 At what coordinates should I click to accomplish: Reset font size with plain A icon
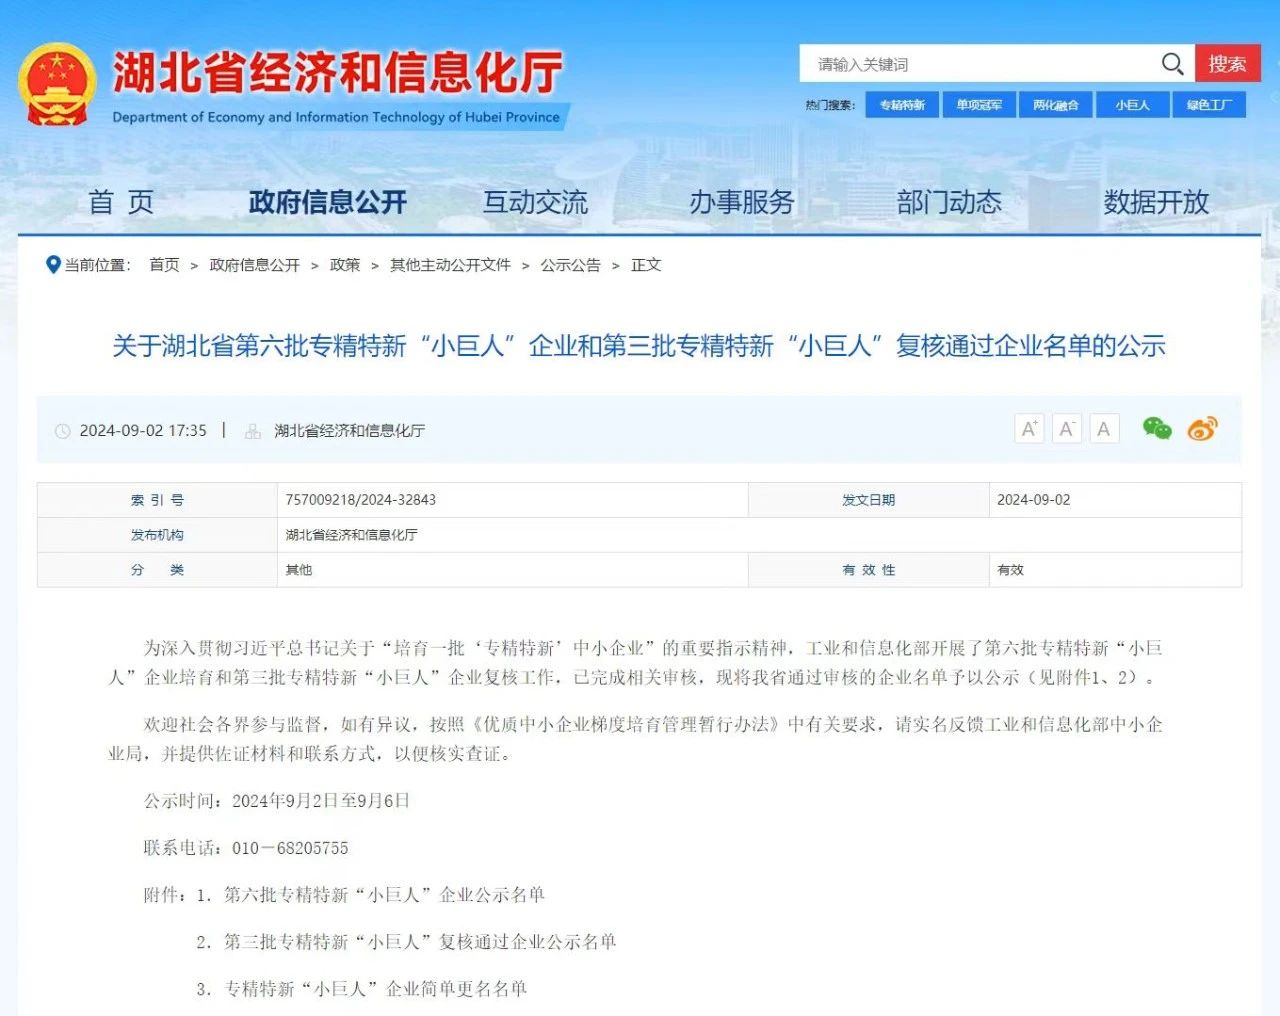point(1103,429)
